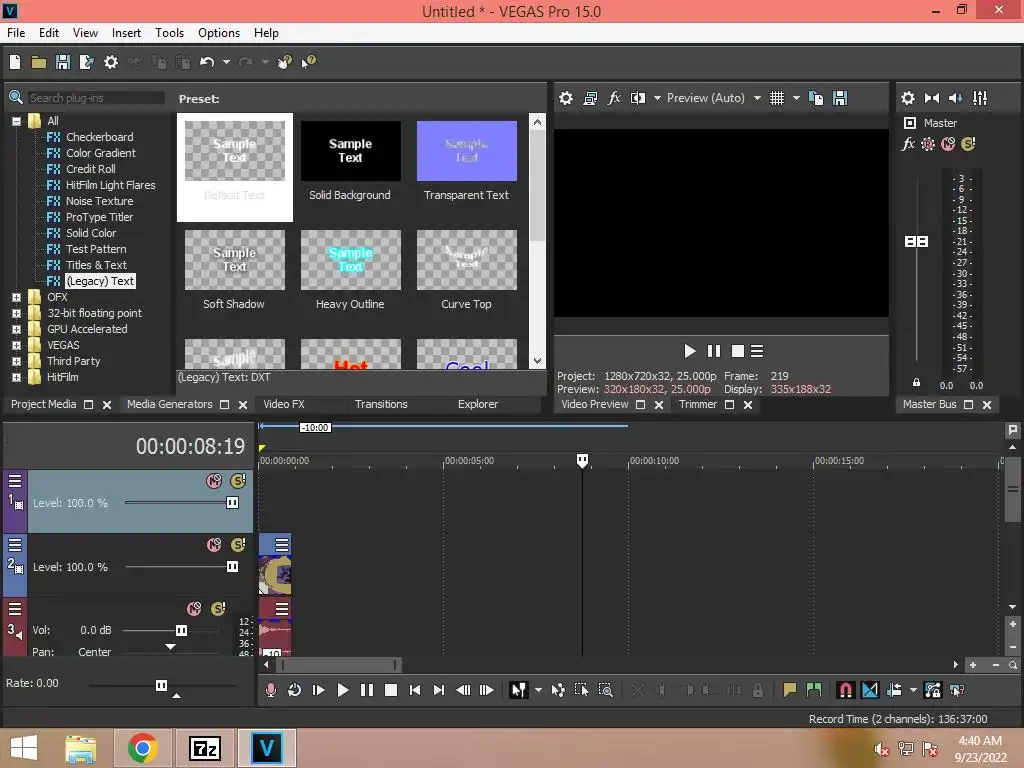1024x768 pixels.
Task: Stop the preview in Video Preview window
Action: pyautogui.click(x=737, y=351)
